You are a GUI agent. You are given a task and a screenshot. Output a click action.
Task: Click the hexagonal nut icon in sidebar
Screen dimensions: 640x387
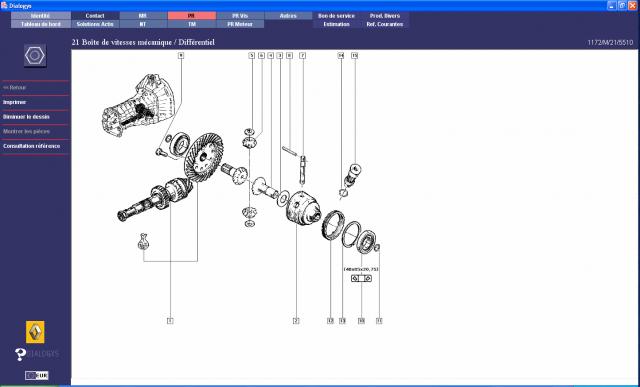pos(35,56)
